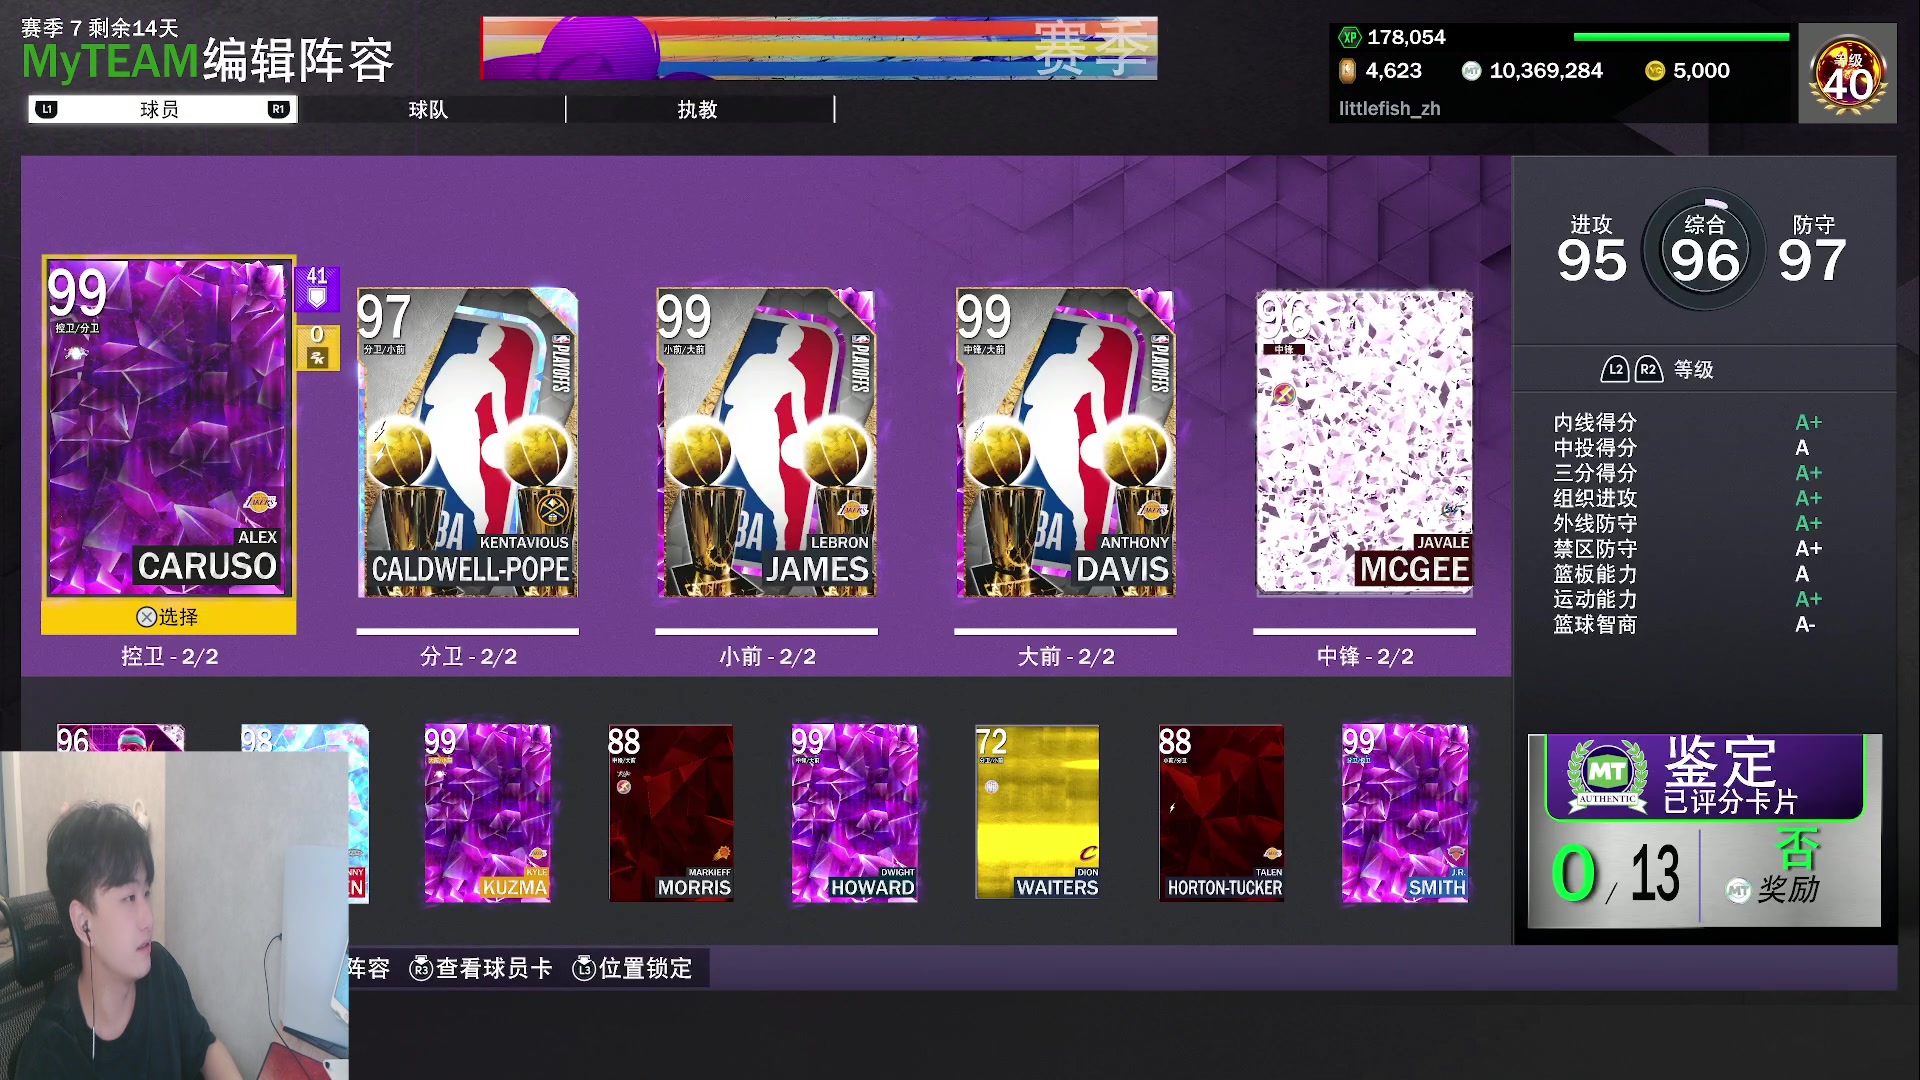Click the 中锋 - 2/2 position label
1920x1080 pixels.
[1365, 657]
